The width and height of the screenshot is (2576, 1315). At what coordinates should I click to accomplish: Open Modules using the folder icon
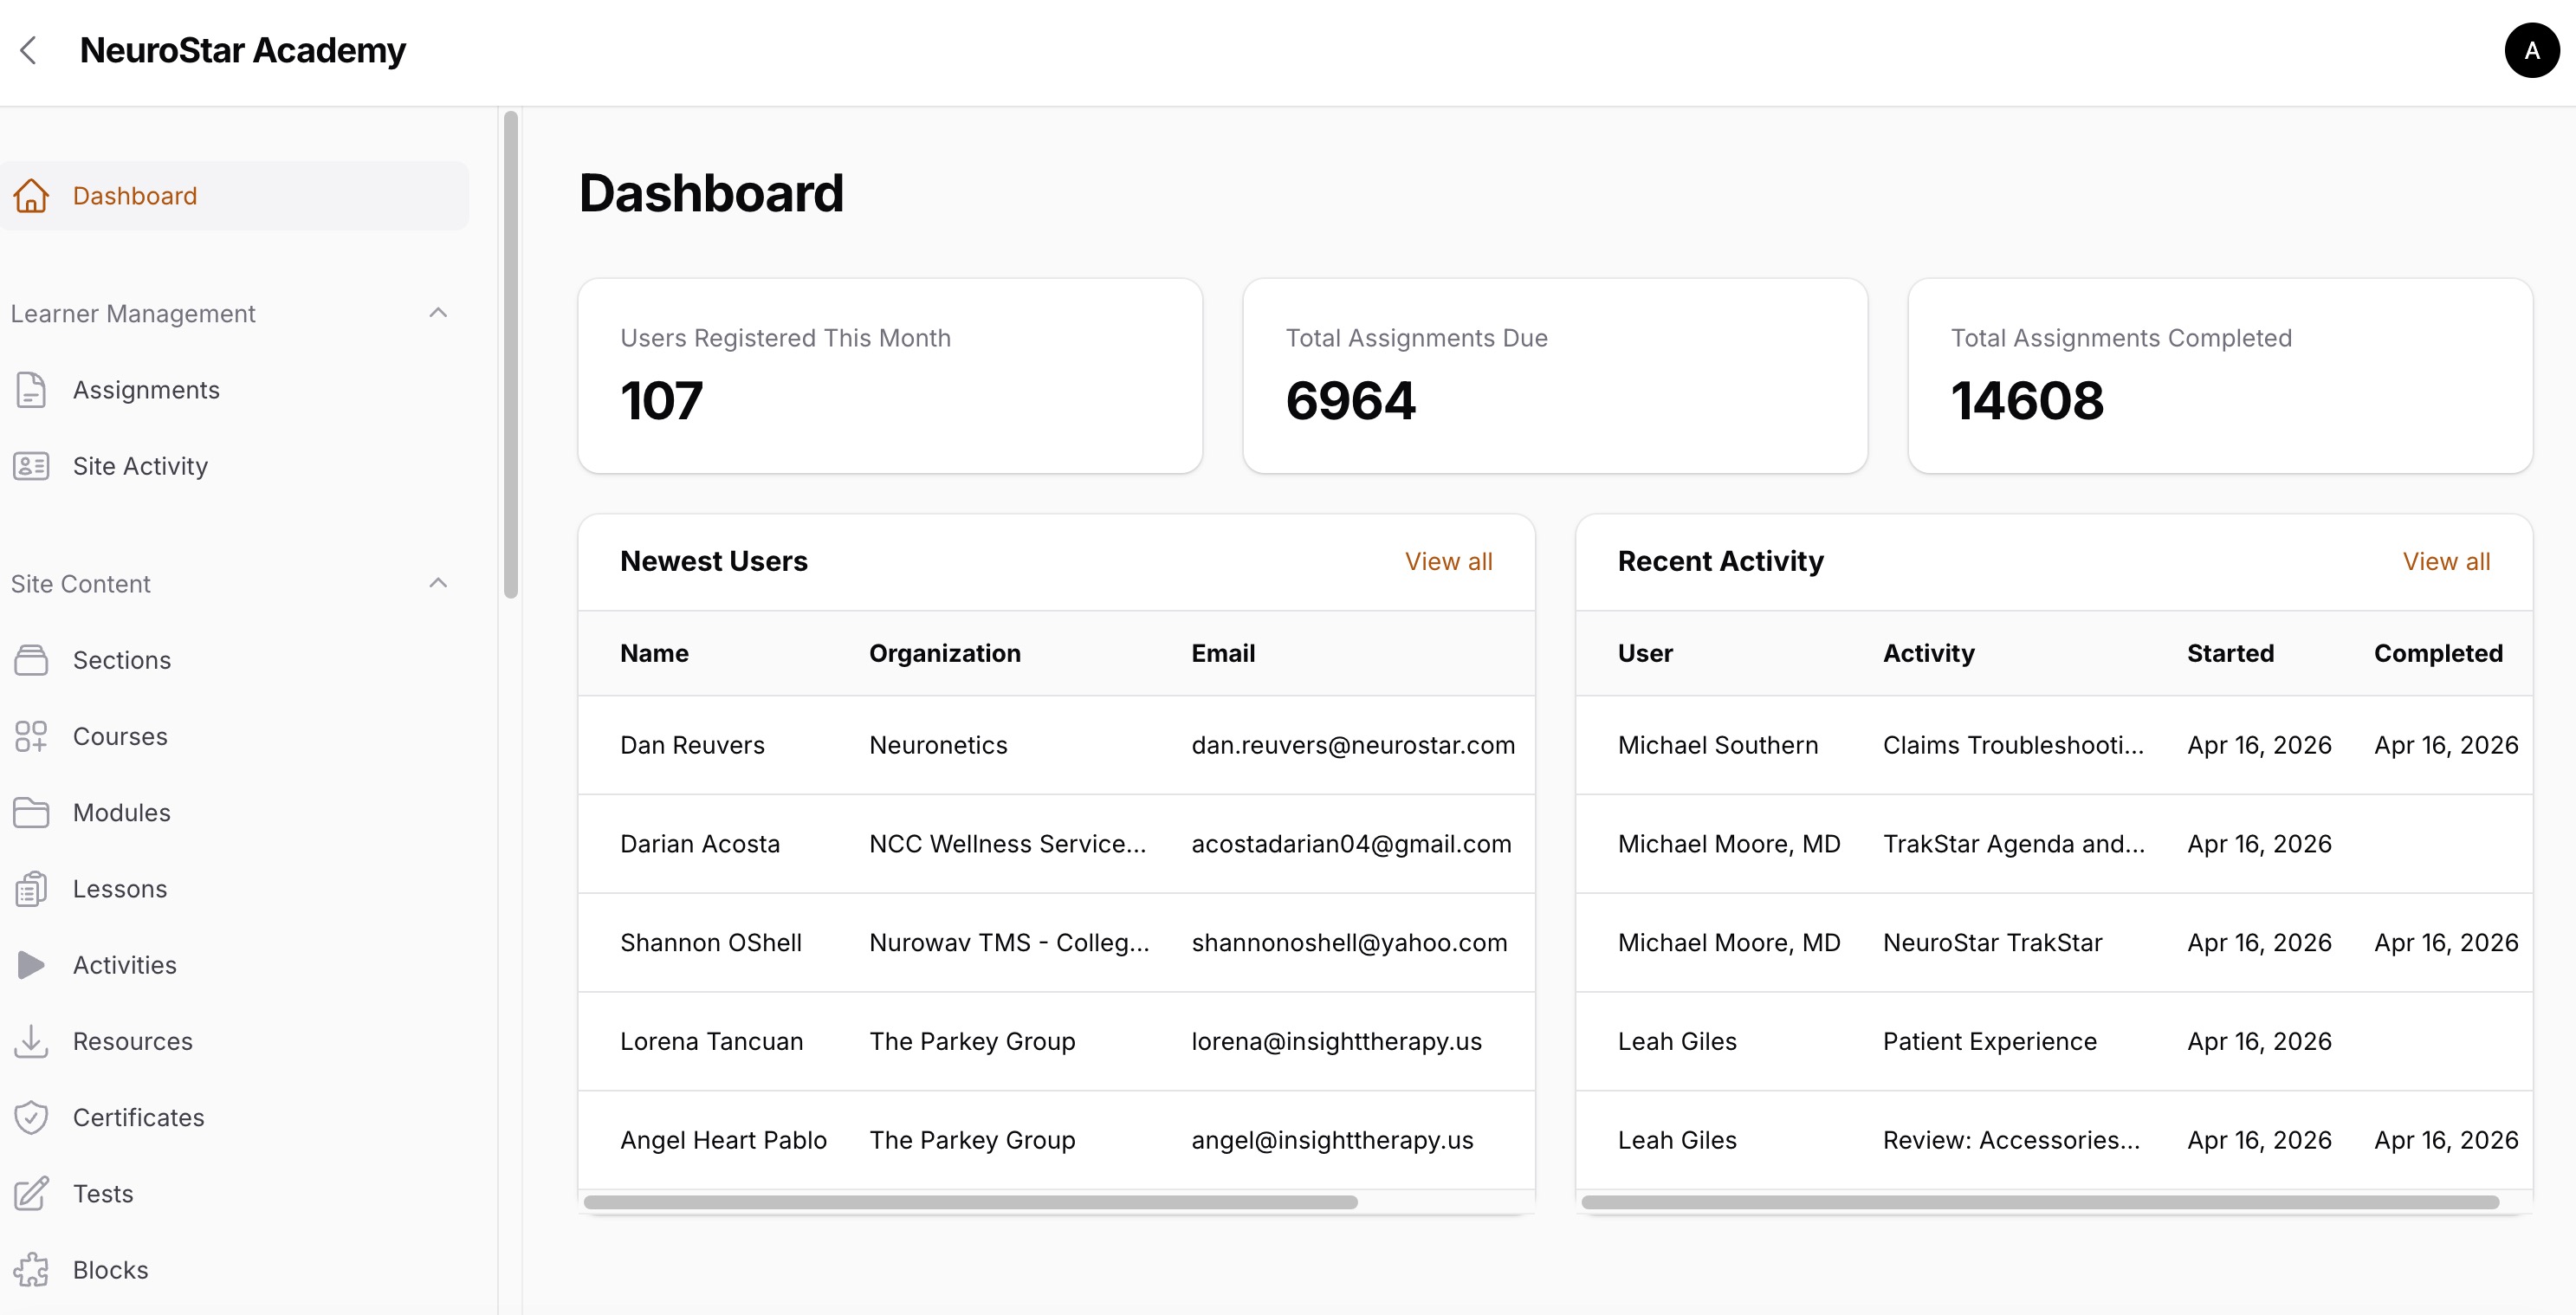[31, 812]
